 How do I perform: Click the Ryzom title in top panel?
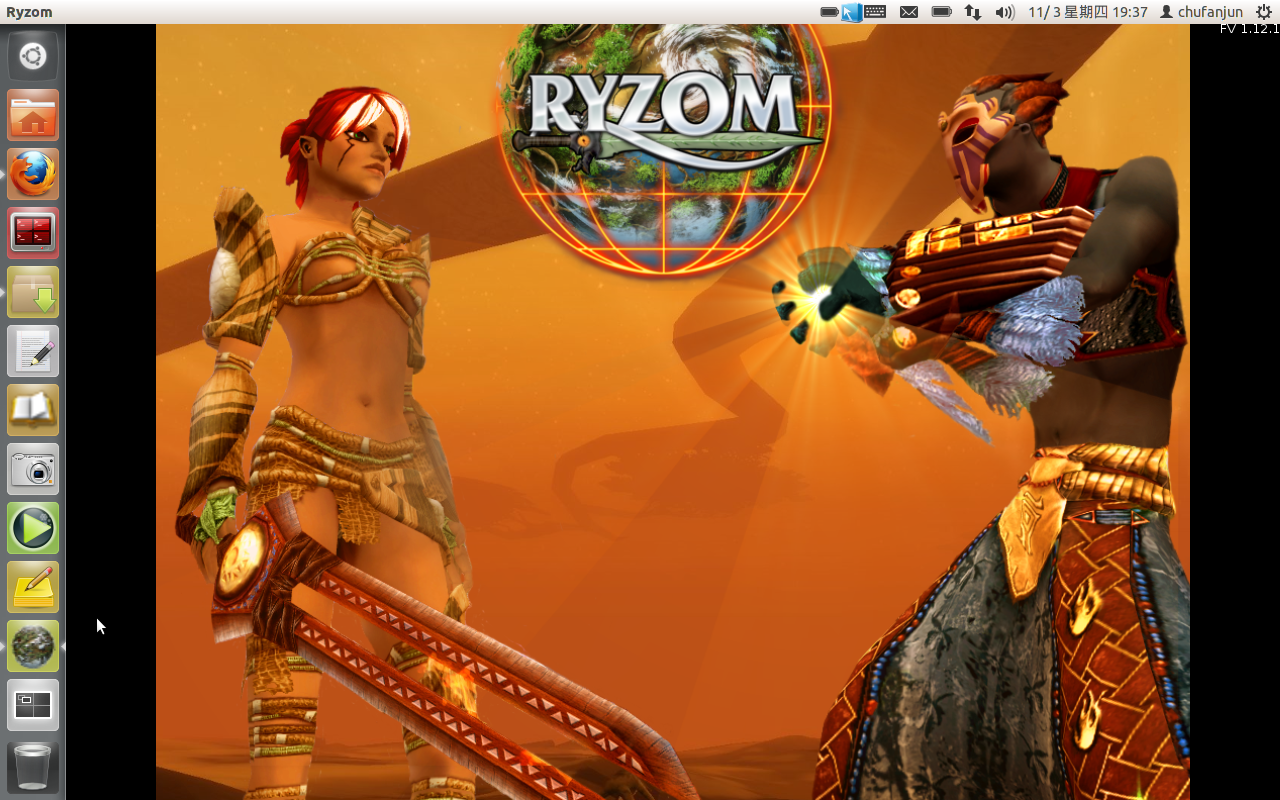(29, 12)
